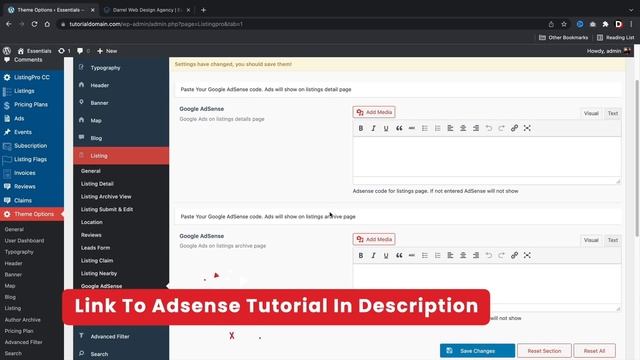Open browser extensions puzzle icon
Screen dimensions: 640x360
(605, 24)
